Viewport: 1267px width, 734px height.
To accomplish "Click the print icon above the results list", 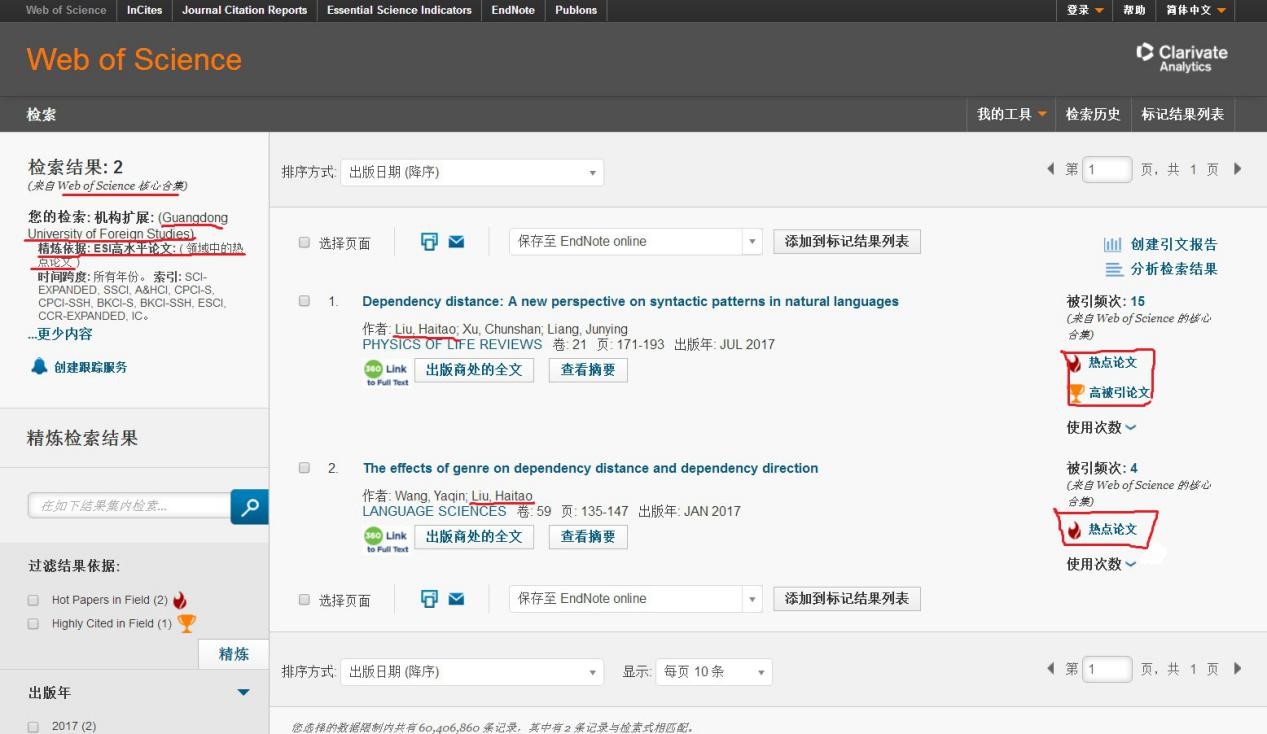I will click(x=430, y=242).
